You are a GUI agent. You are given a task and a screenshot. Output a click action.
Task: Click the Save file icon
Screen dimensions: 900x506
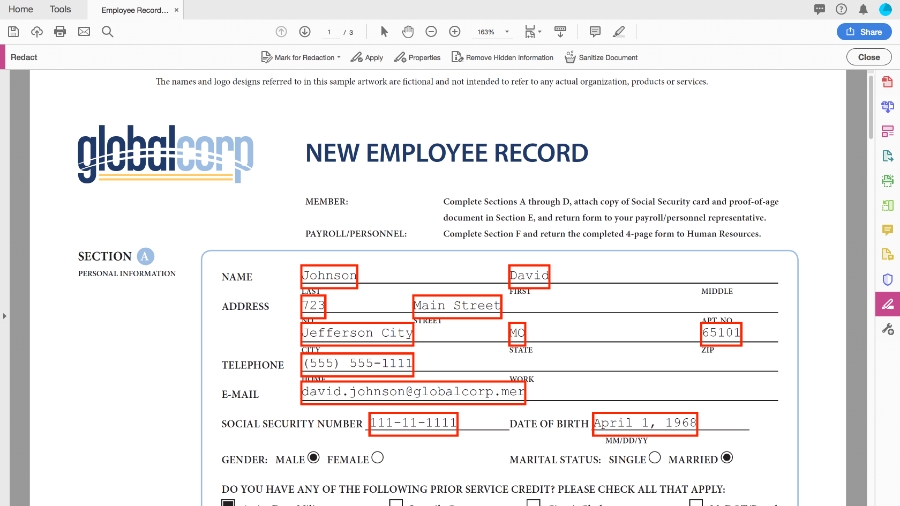(13, 32)
